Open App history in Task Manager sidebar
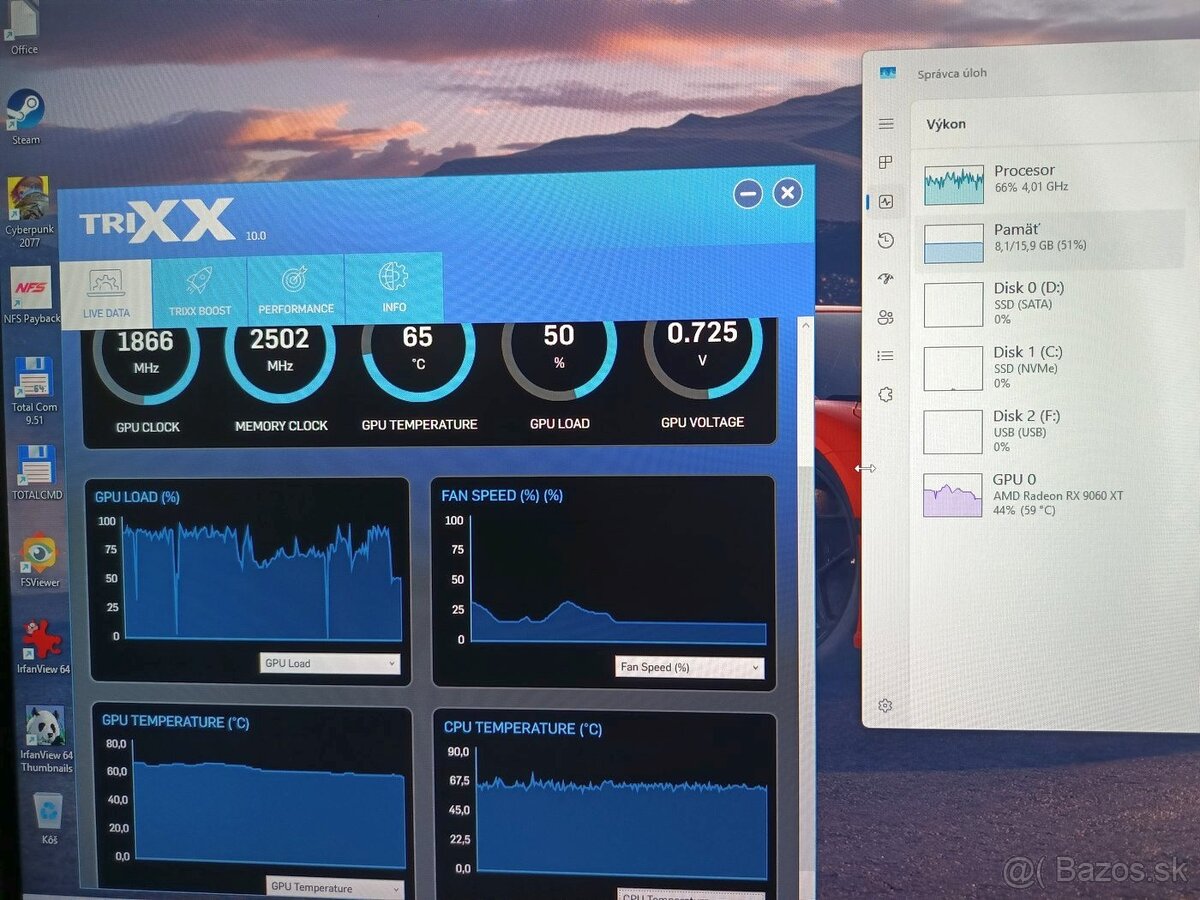 (886, 241)
